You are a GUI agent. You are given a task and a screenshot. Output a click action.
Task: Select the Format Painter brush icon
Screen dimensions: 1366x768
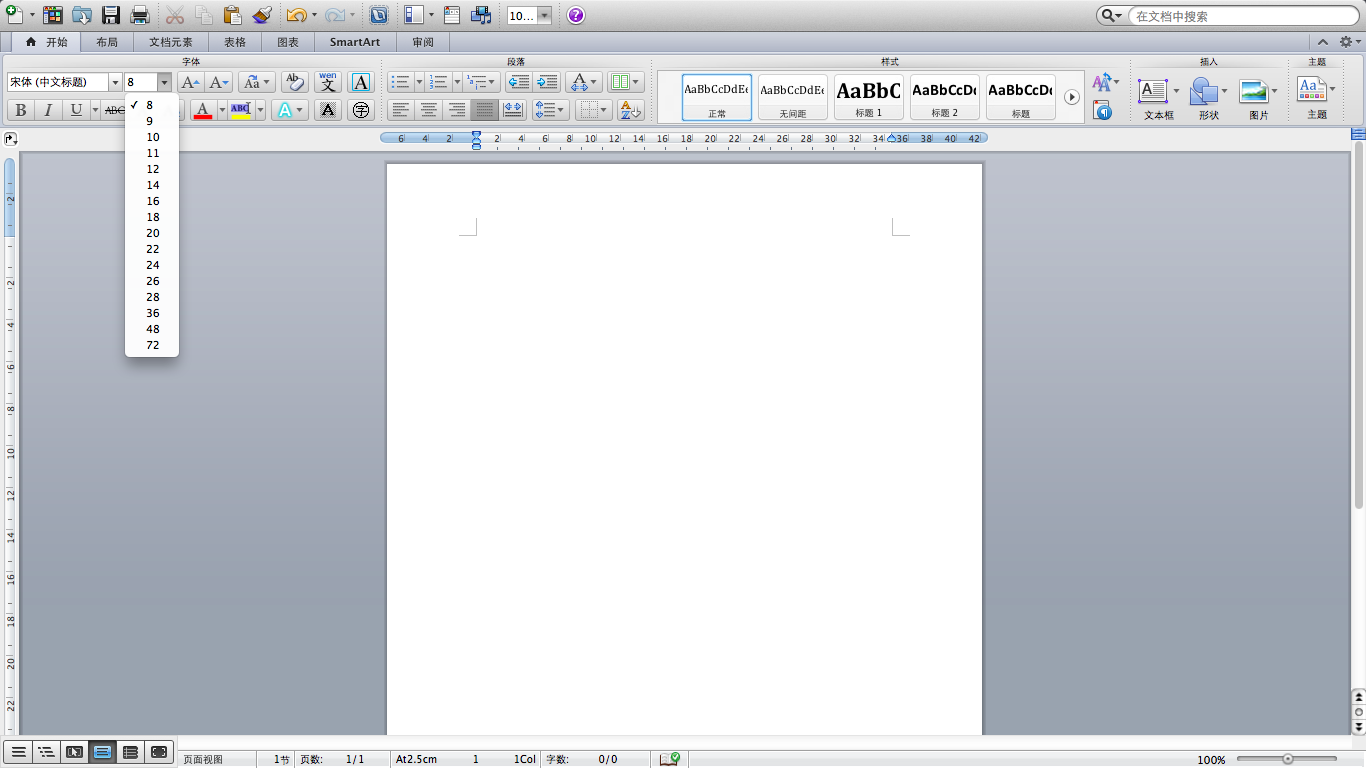(261, 15)
